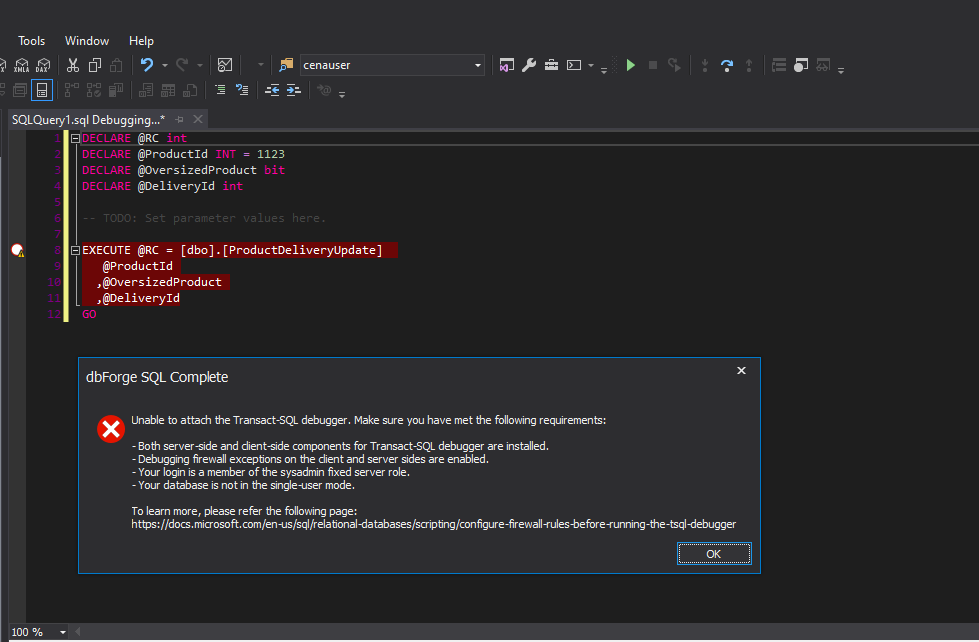Viewport: 979px width, 642px height.
Task: Click the Undo arrow icon
Action: coord(147,65)
